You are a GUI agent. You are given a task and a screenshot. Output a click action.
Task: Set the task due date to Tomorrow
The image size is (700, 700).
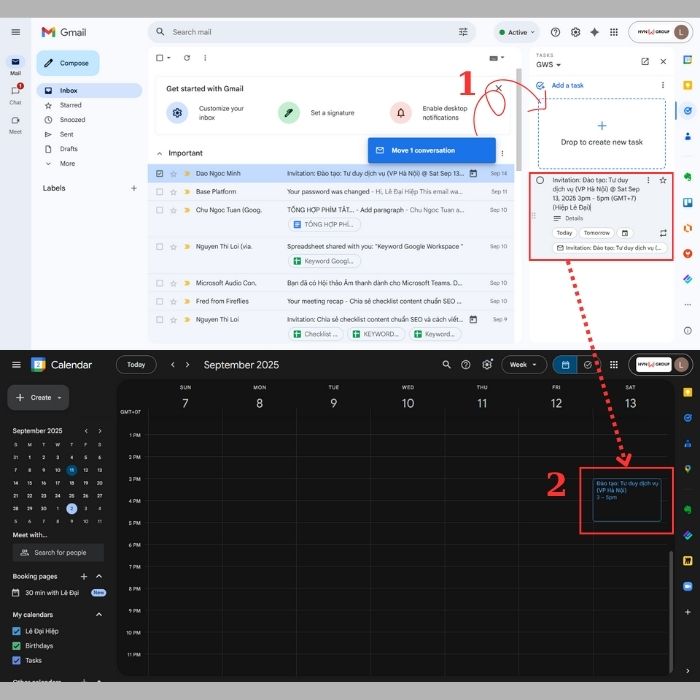[596, 233]
